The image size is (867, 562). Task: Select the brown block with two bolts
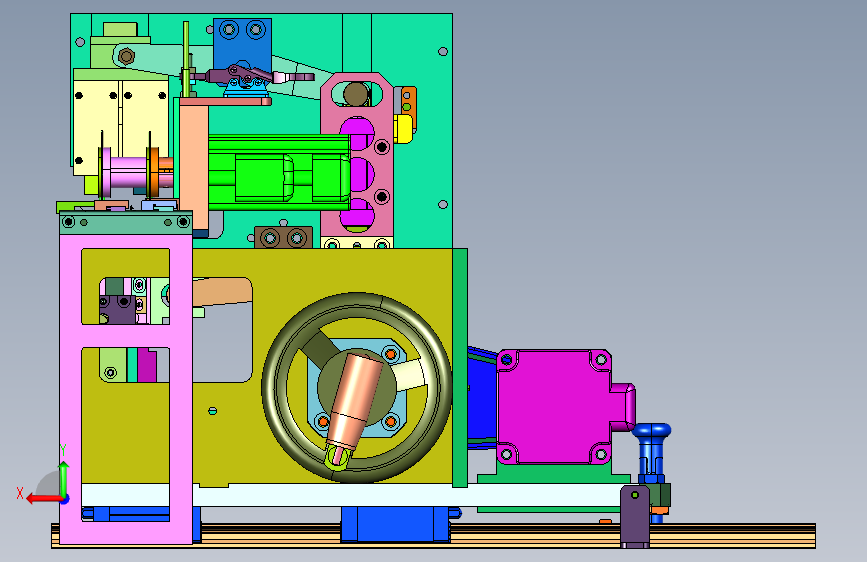point(283,237)
